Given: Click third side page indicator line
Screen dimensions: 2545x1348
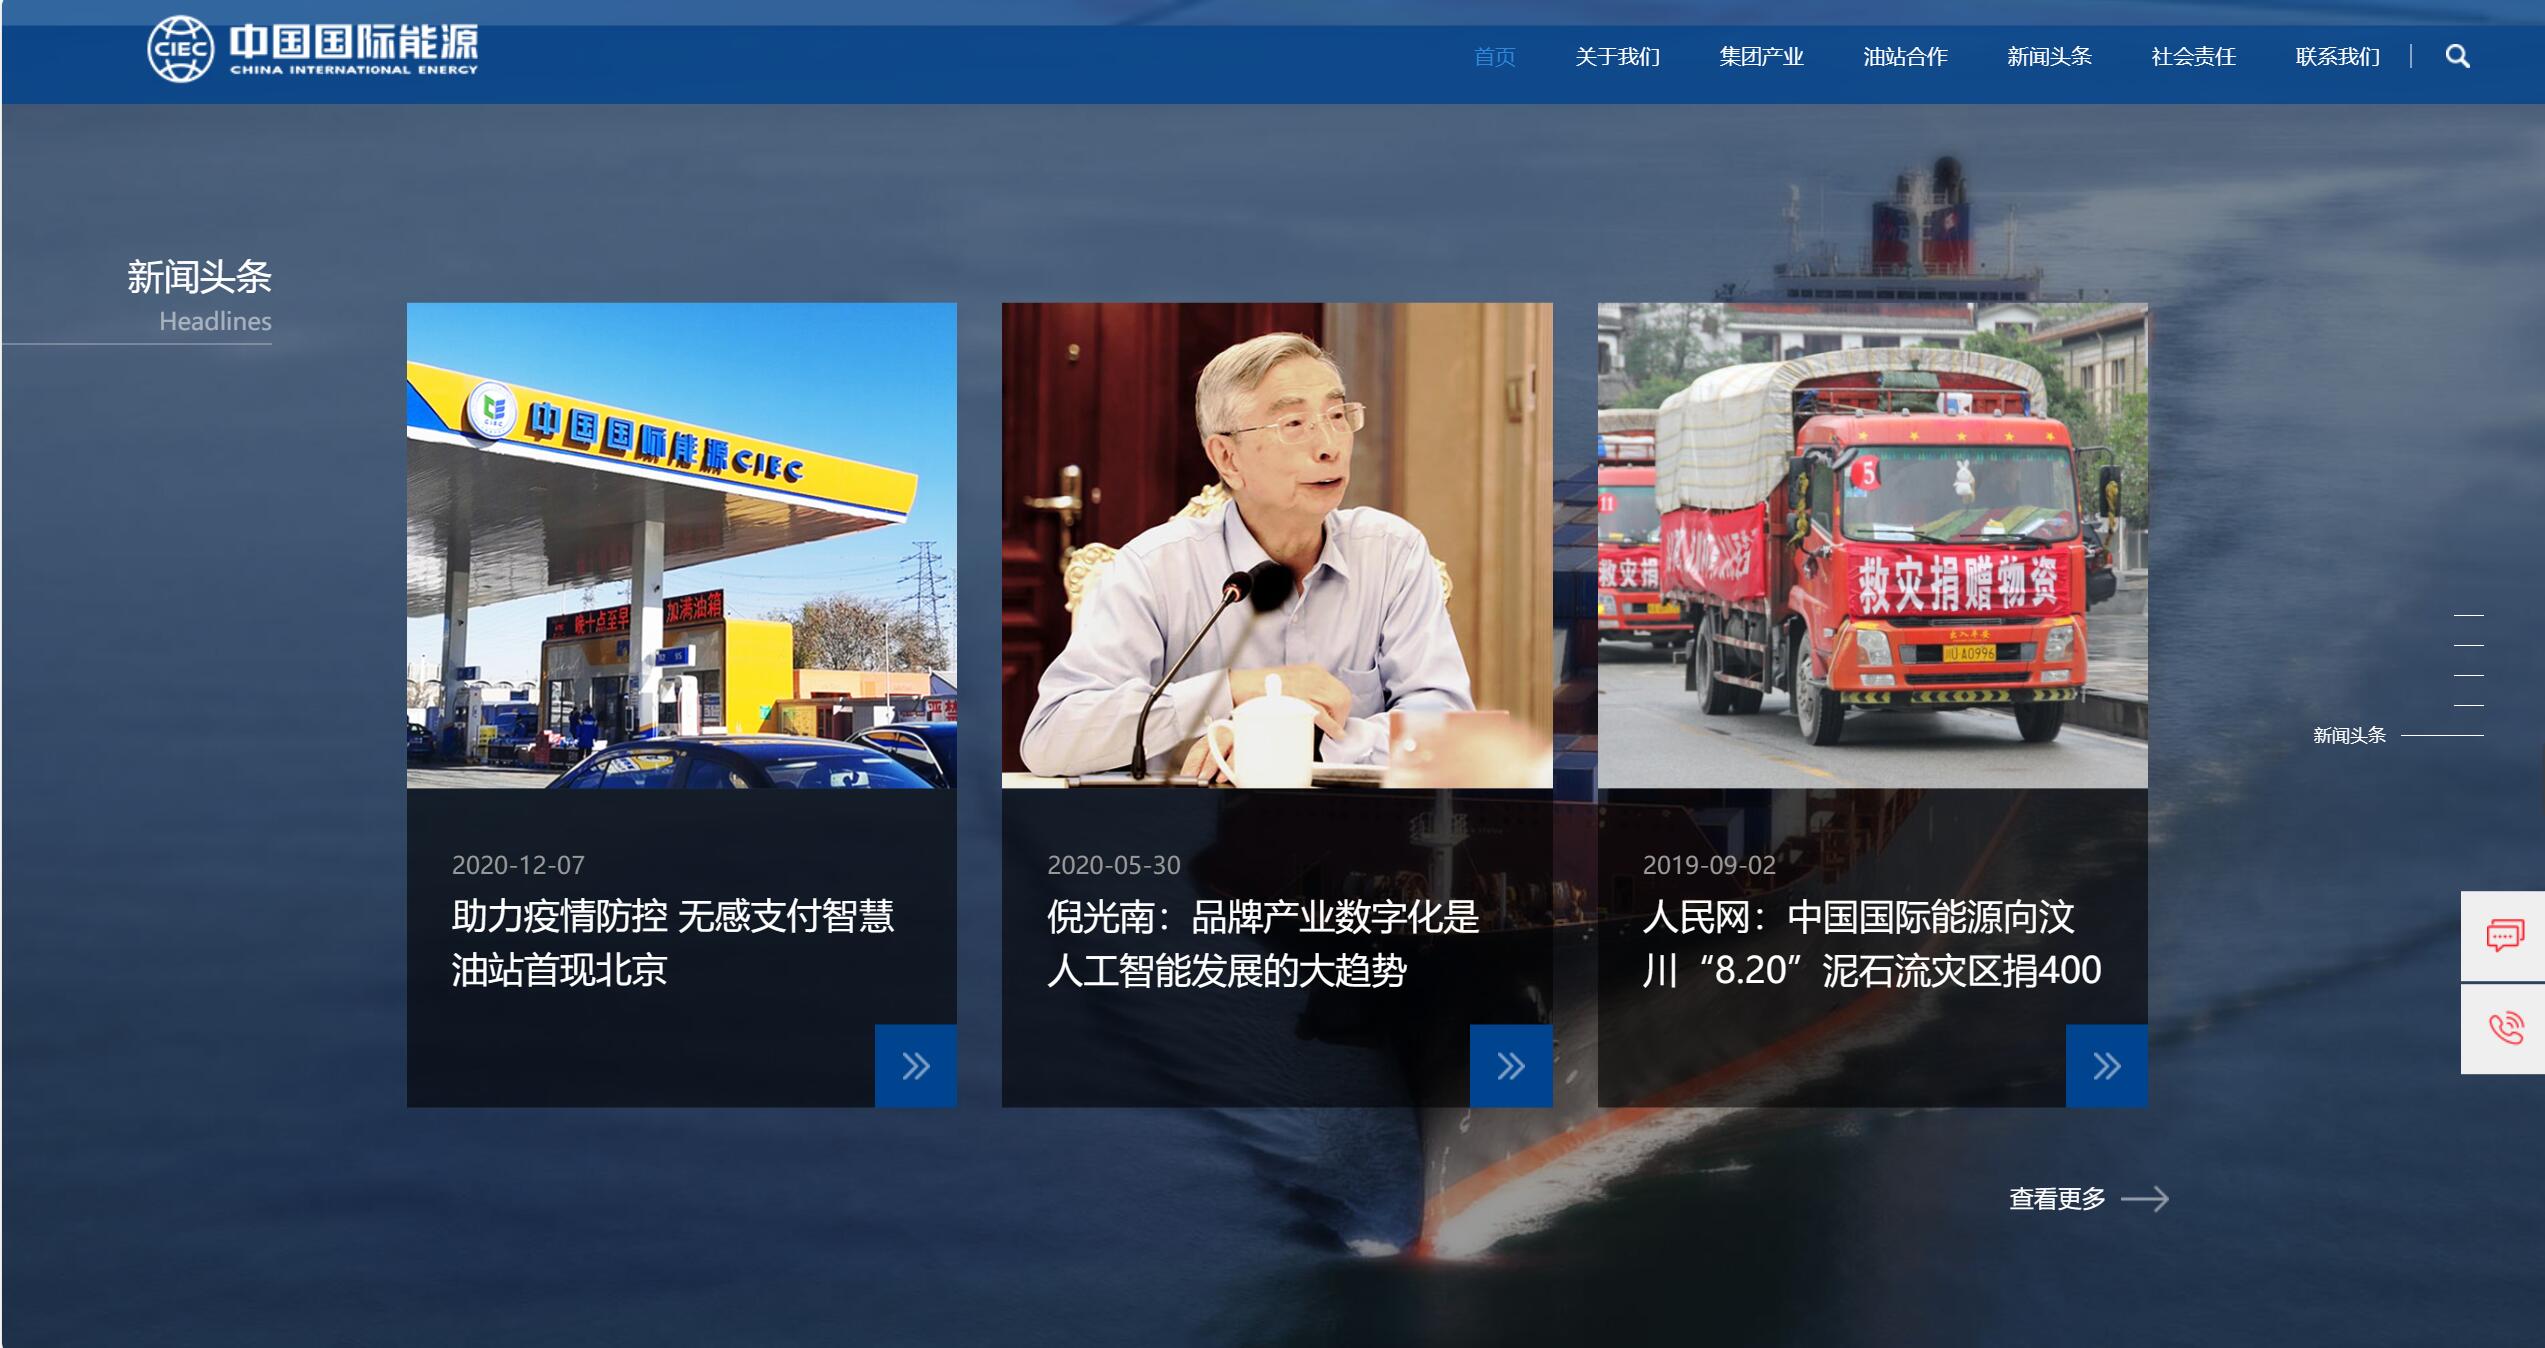Looking at the screenshot, I should 2469,675.
